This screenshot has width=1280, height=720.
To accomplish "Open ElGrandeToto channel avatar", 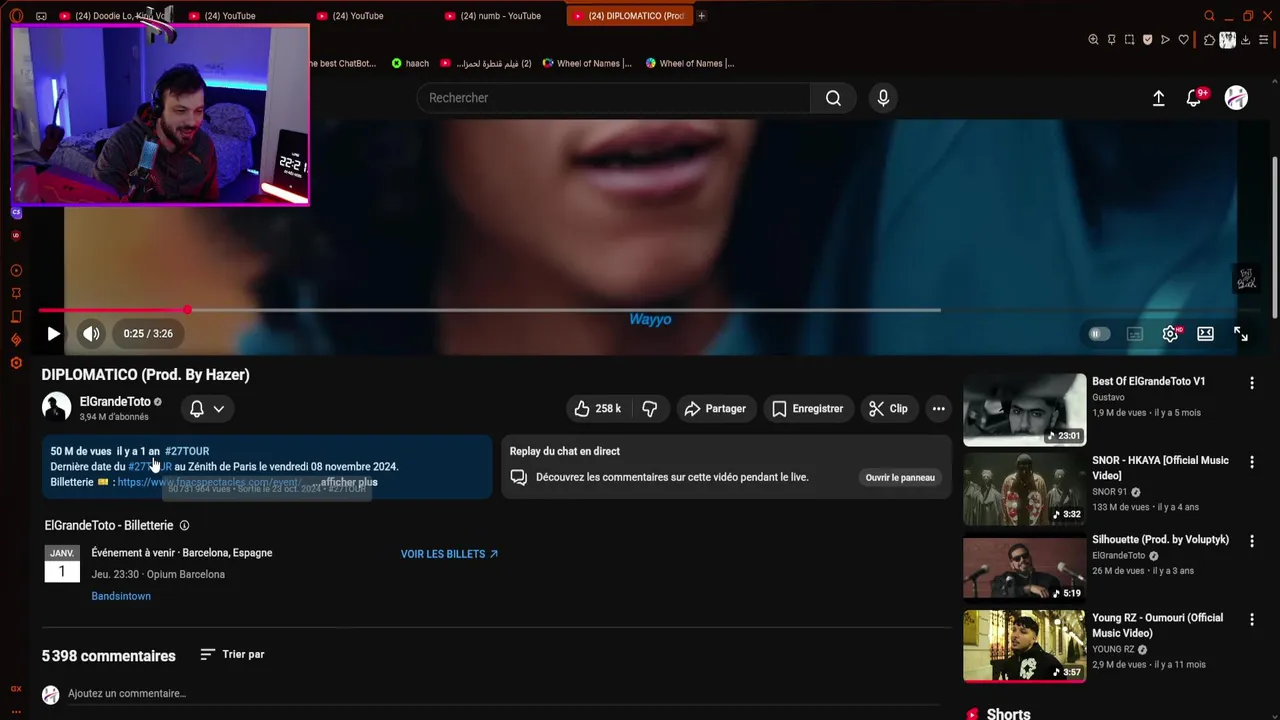I will (x=56, y=407).
